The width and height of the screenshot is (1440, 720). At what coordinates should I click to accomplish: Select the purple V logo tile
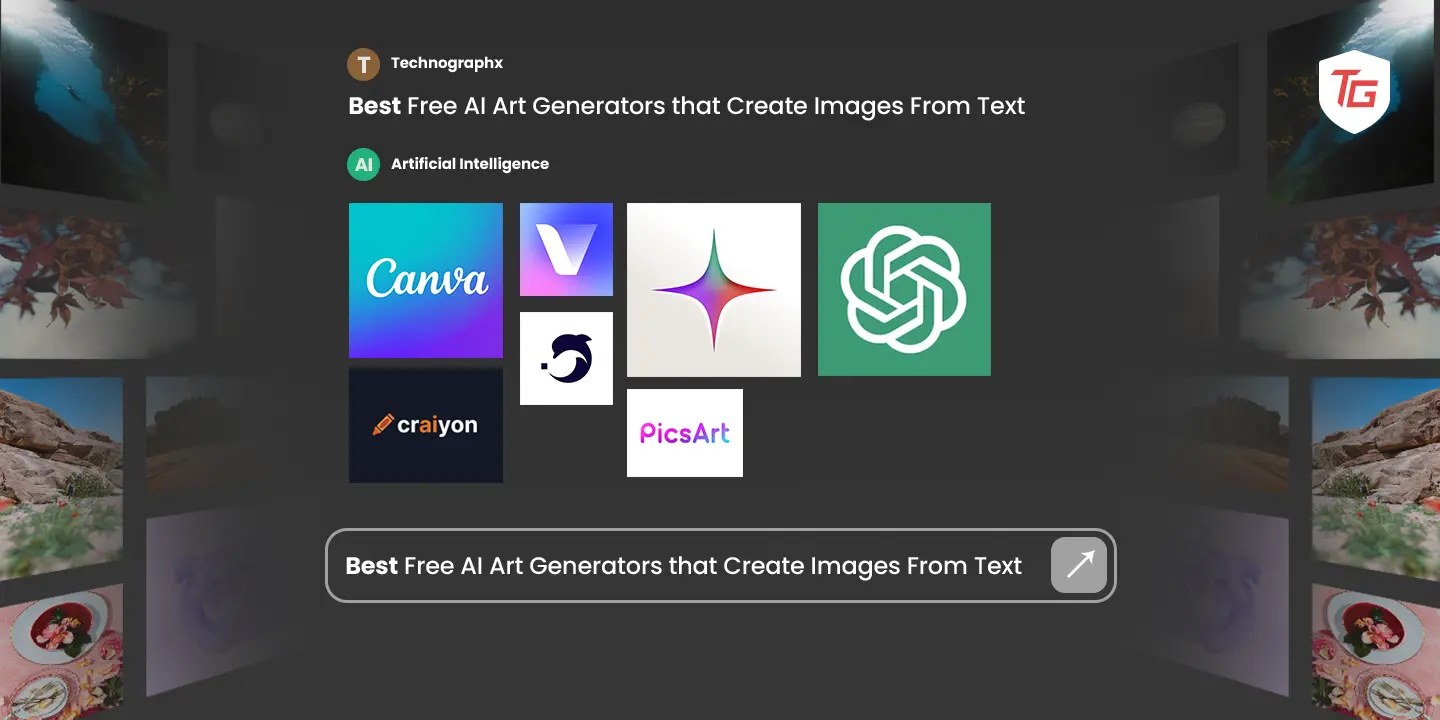(x=566, y=249)
